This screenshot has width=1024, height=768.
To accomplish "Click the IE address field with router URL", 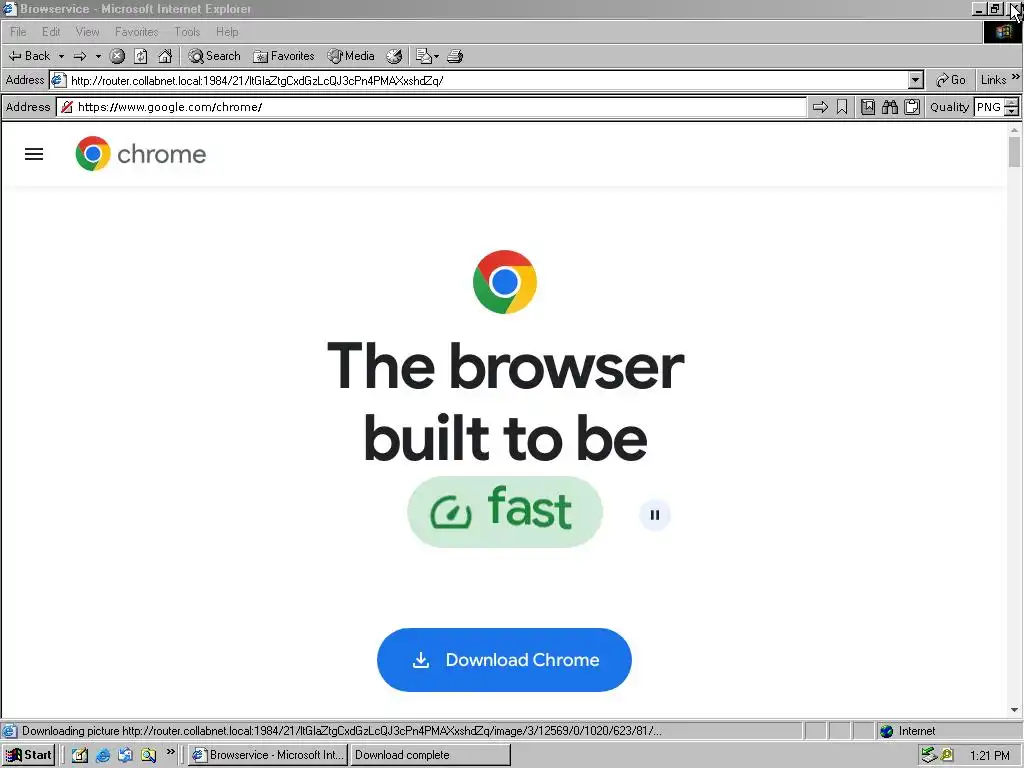I will 487,80.
